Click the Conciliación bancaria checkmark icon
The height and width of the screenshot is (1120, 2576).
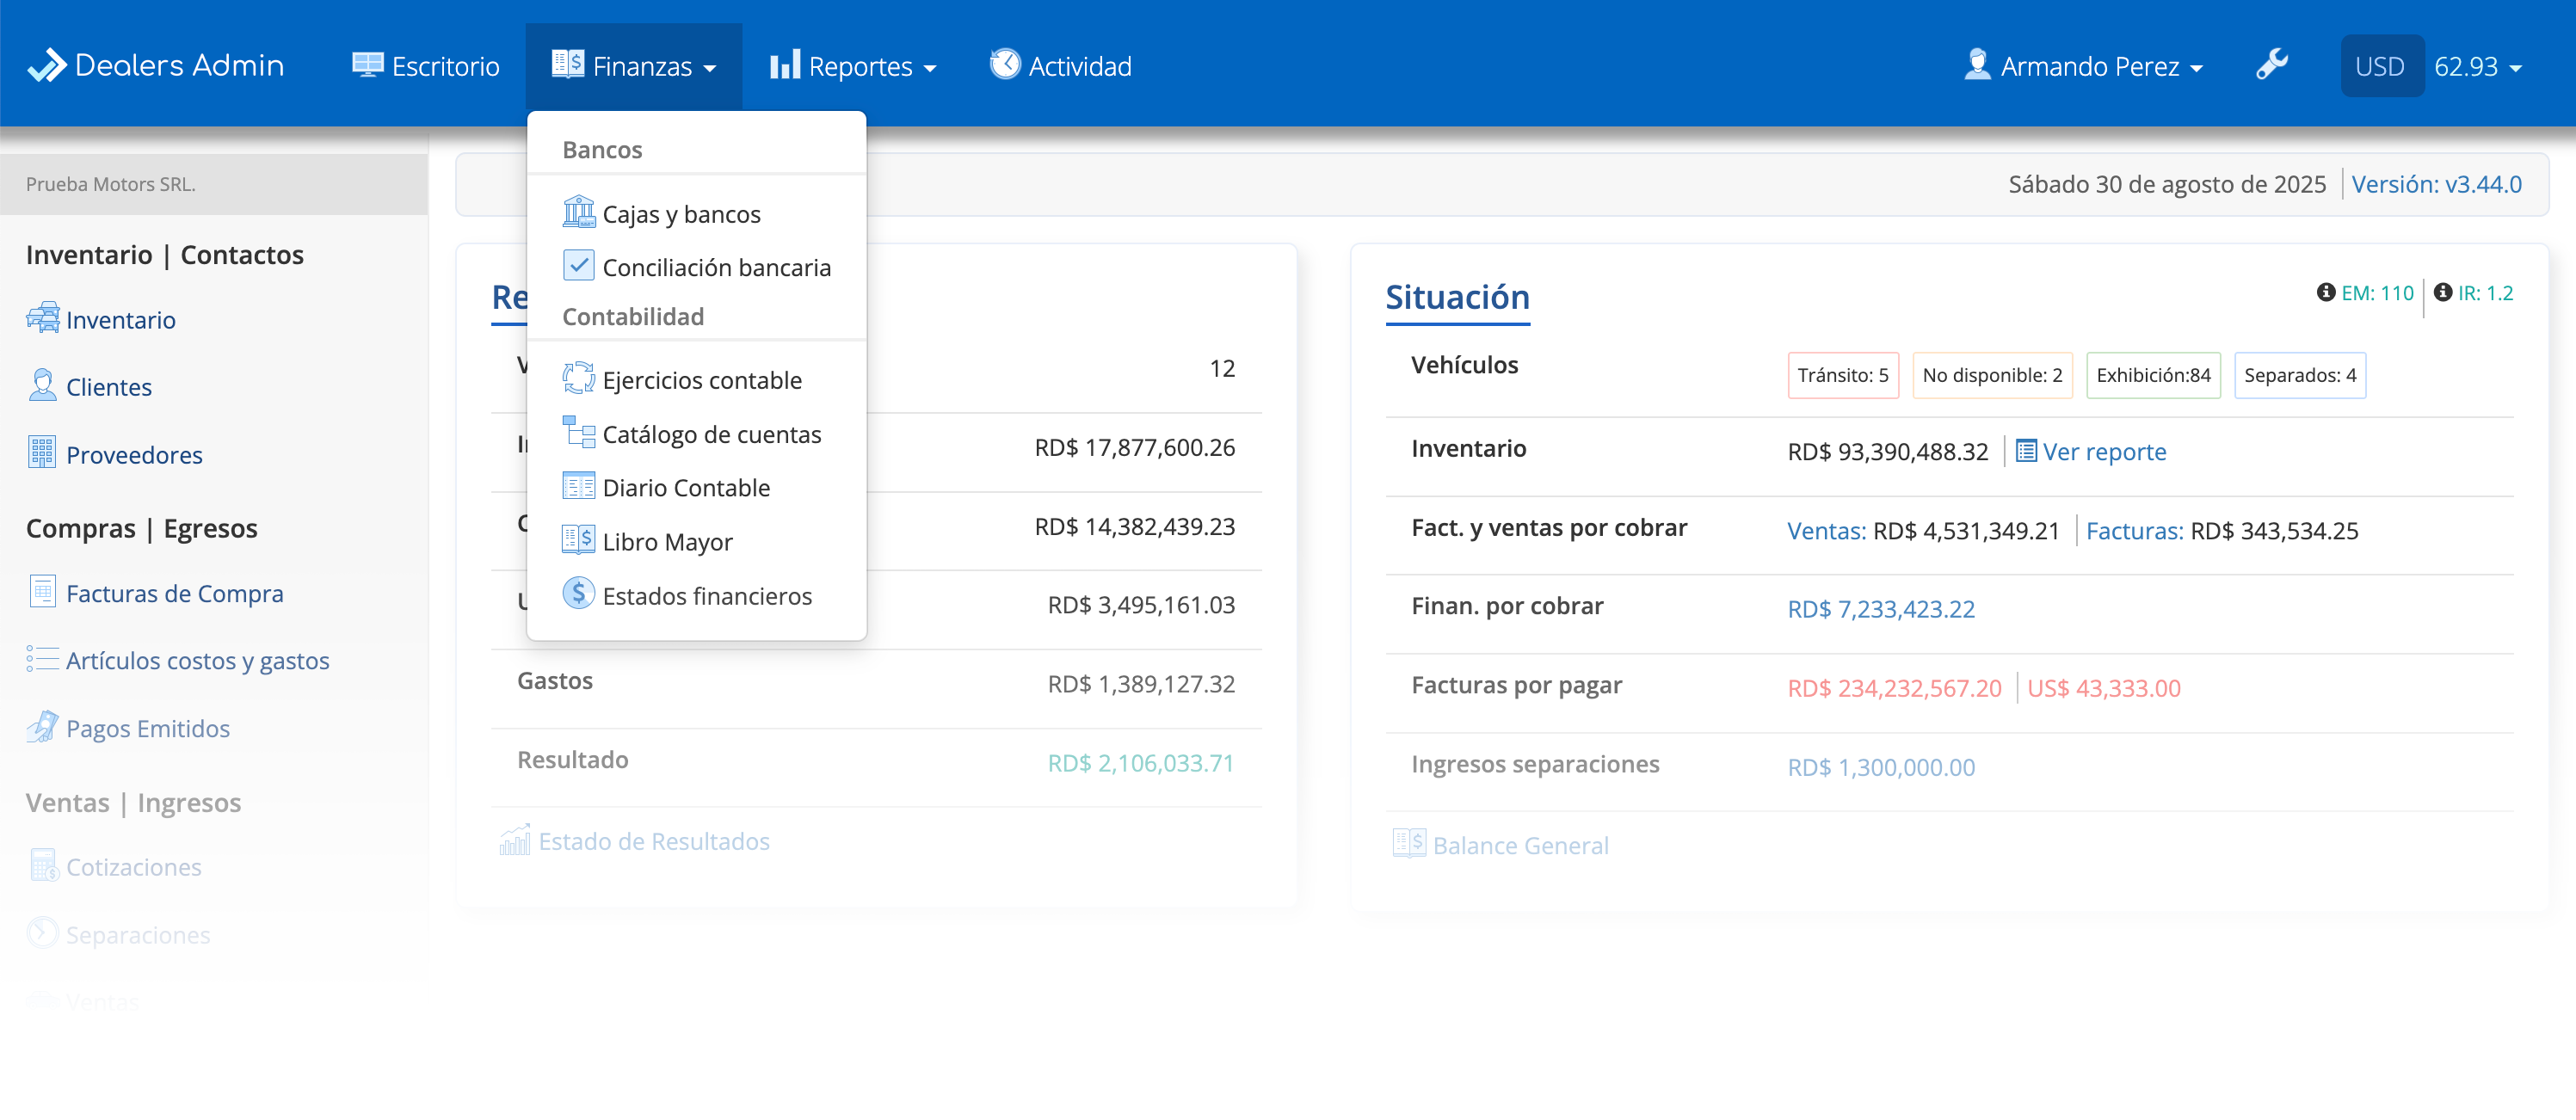(578, 266)
